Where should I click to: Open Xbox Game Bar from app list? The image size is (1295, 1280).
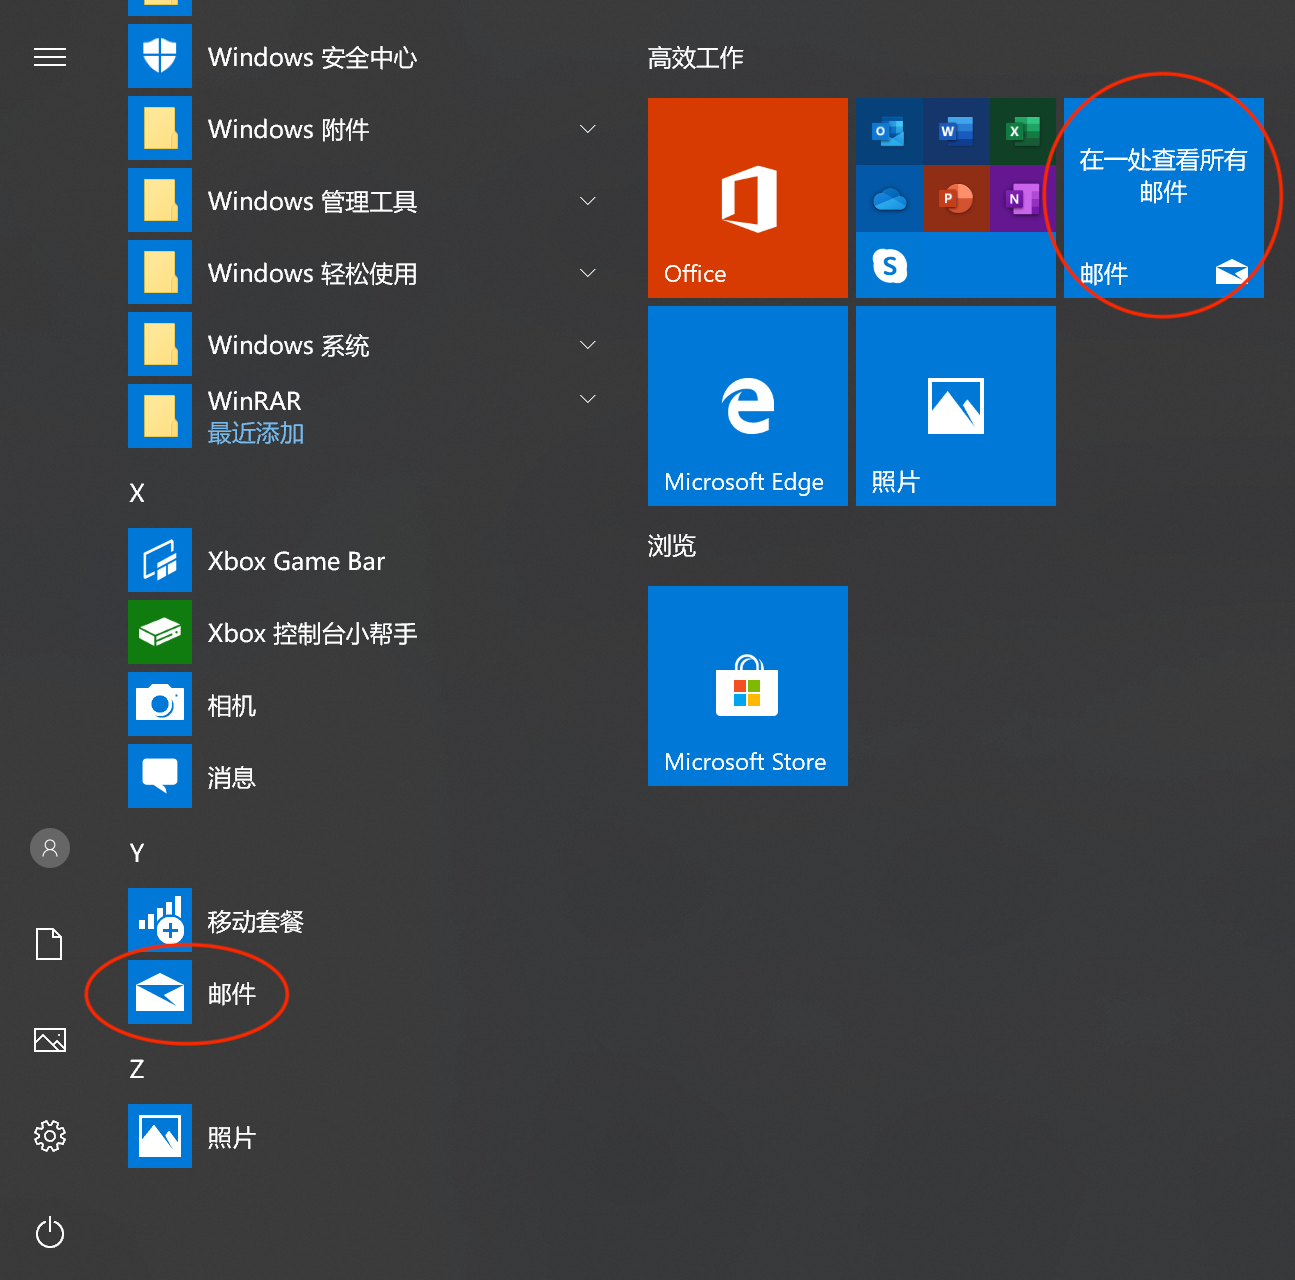tap(295, 561)
